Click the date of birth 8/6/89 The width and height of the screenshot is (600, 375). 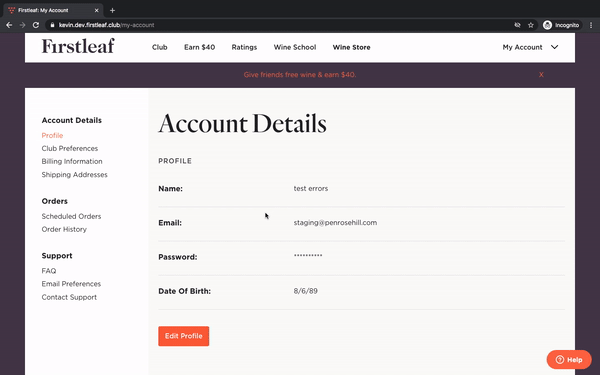coord(305,291)
